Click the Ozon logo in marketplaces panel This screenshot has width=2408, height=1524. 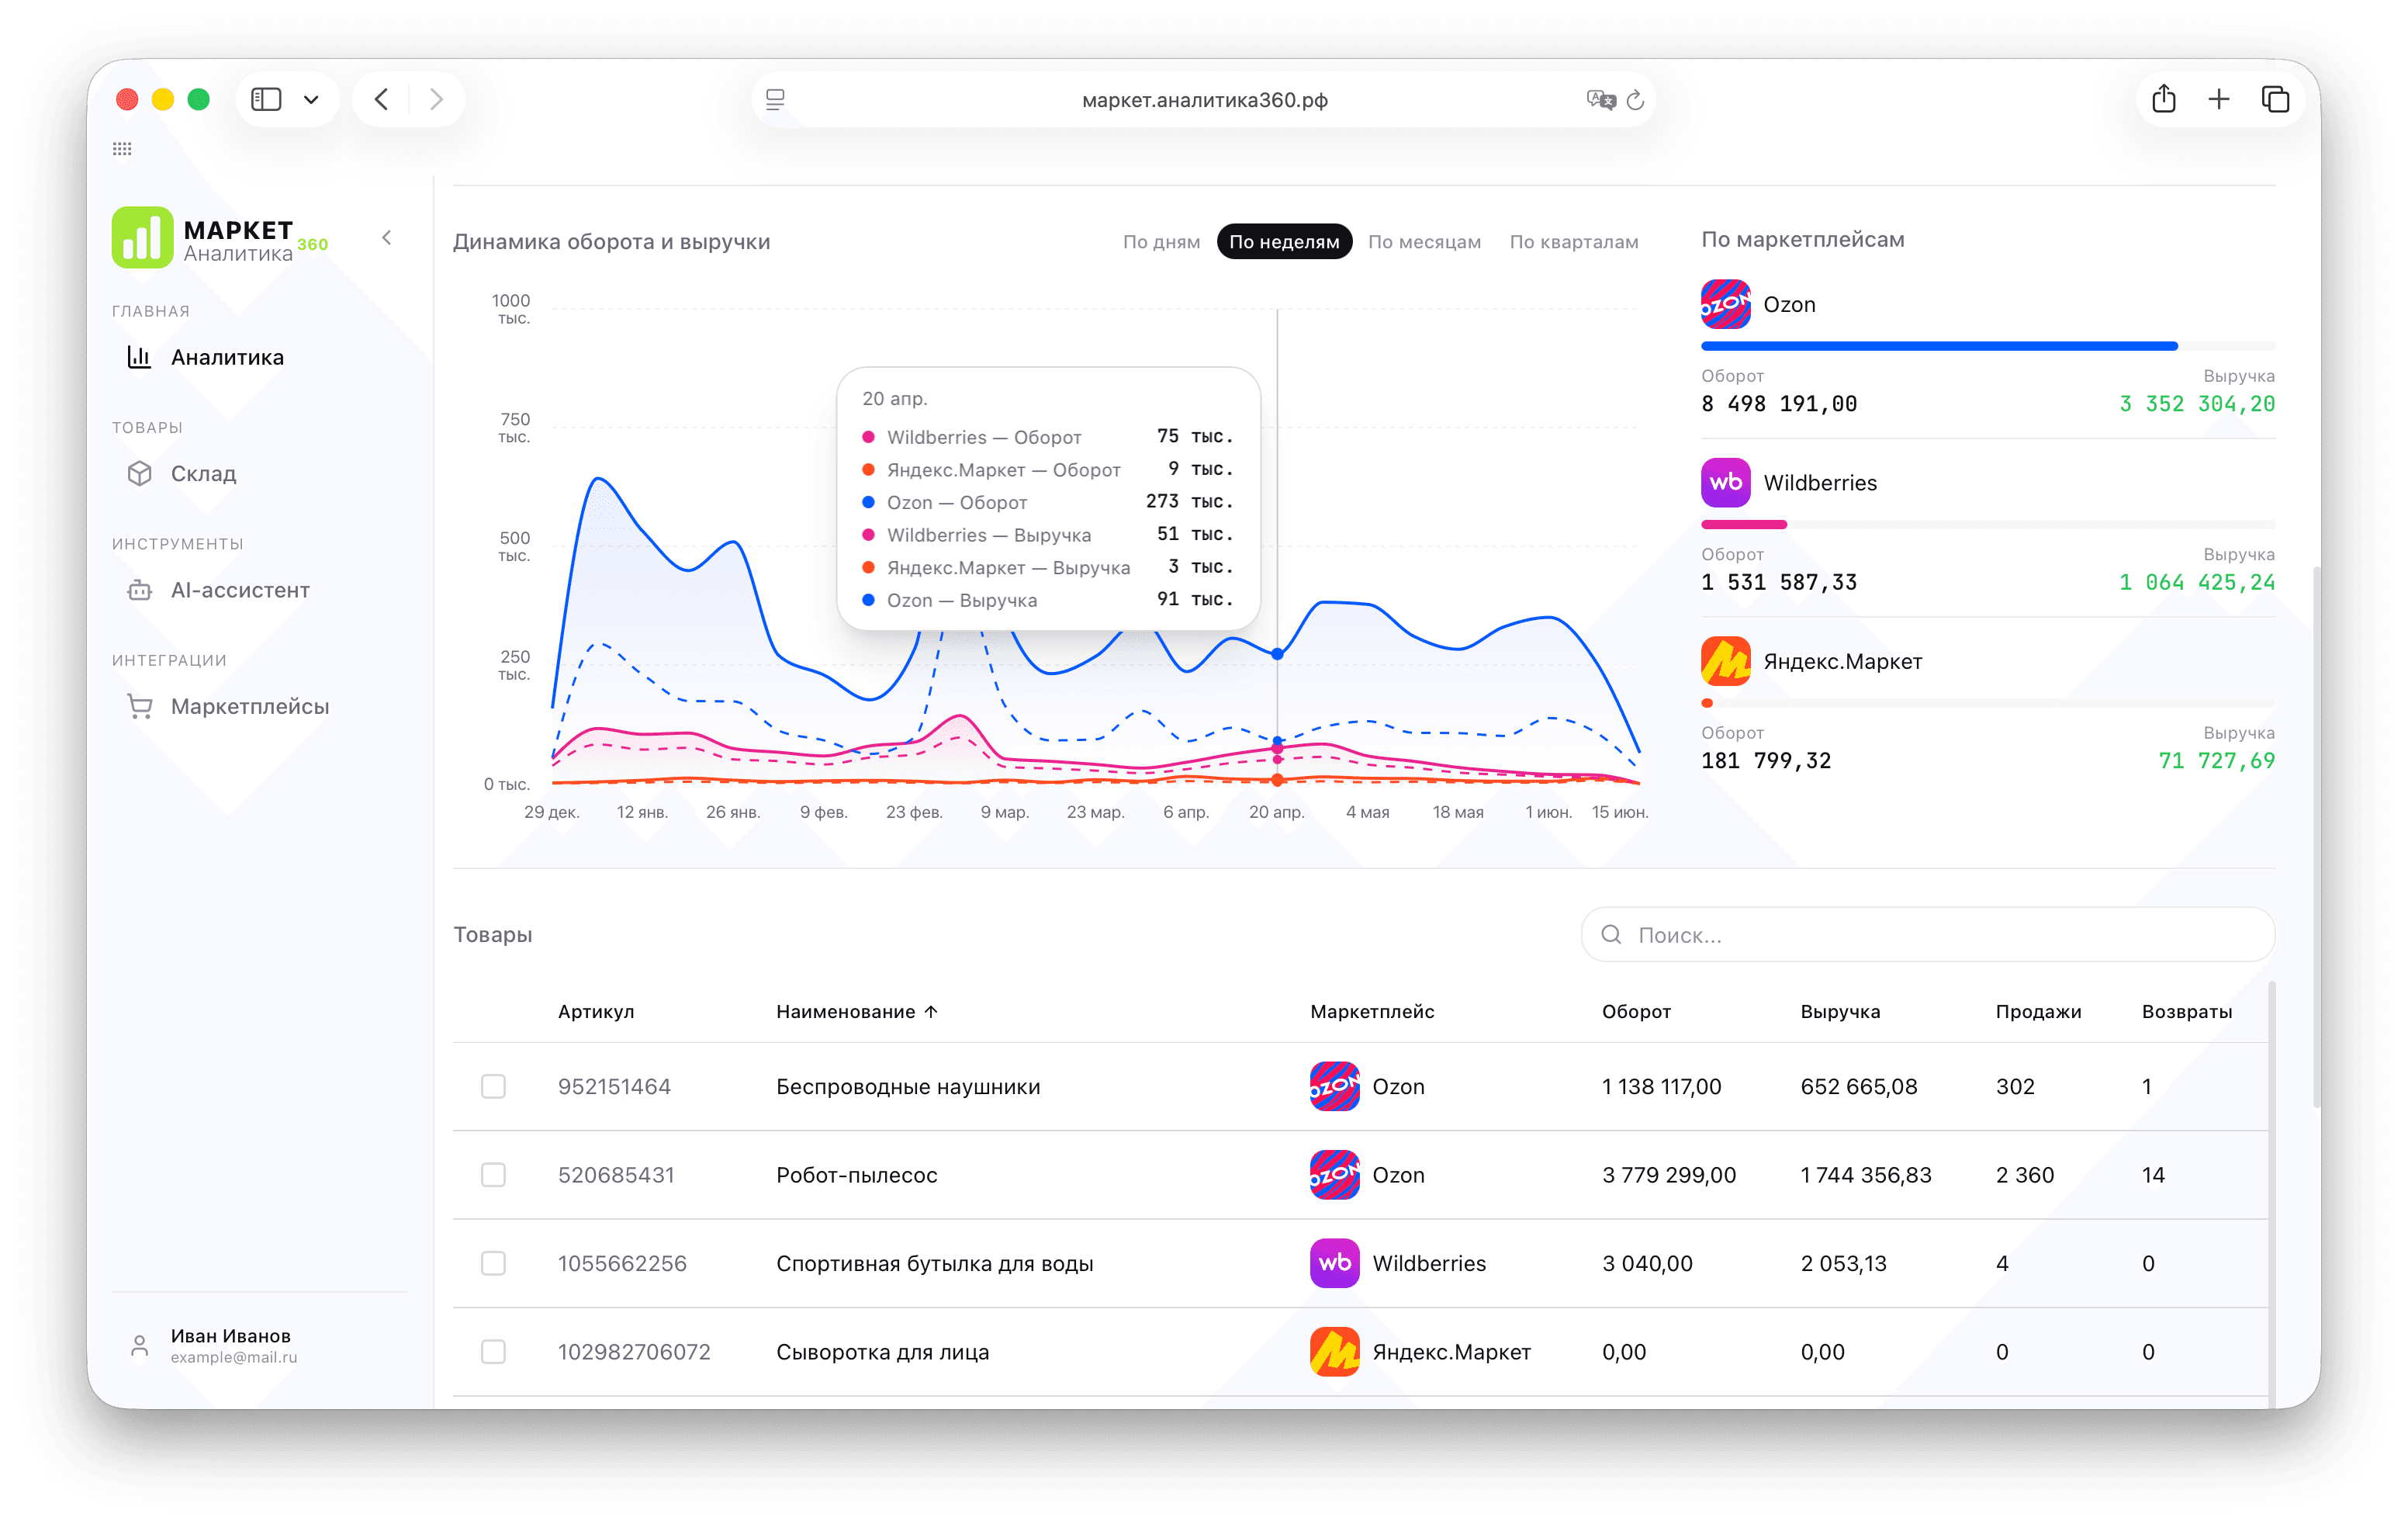pyautogui.click(x=1726, y=304)
